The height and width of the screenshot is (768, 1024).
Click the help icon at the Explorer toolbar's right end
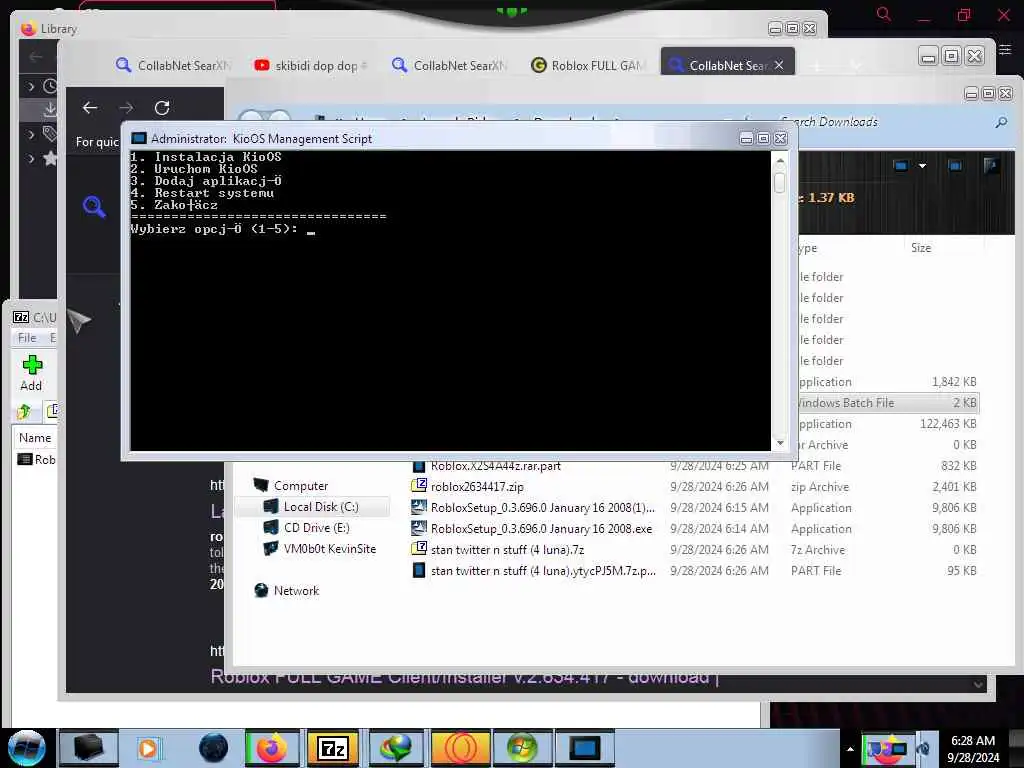pyautogui.click(x=991, y=166)
